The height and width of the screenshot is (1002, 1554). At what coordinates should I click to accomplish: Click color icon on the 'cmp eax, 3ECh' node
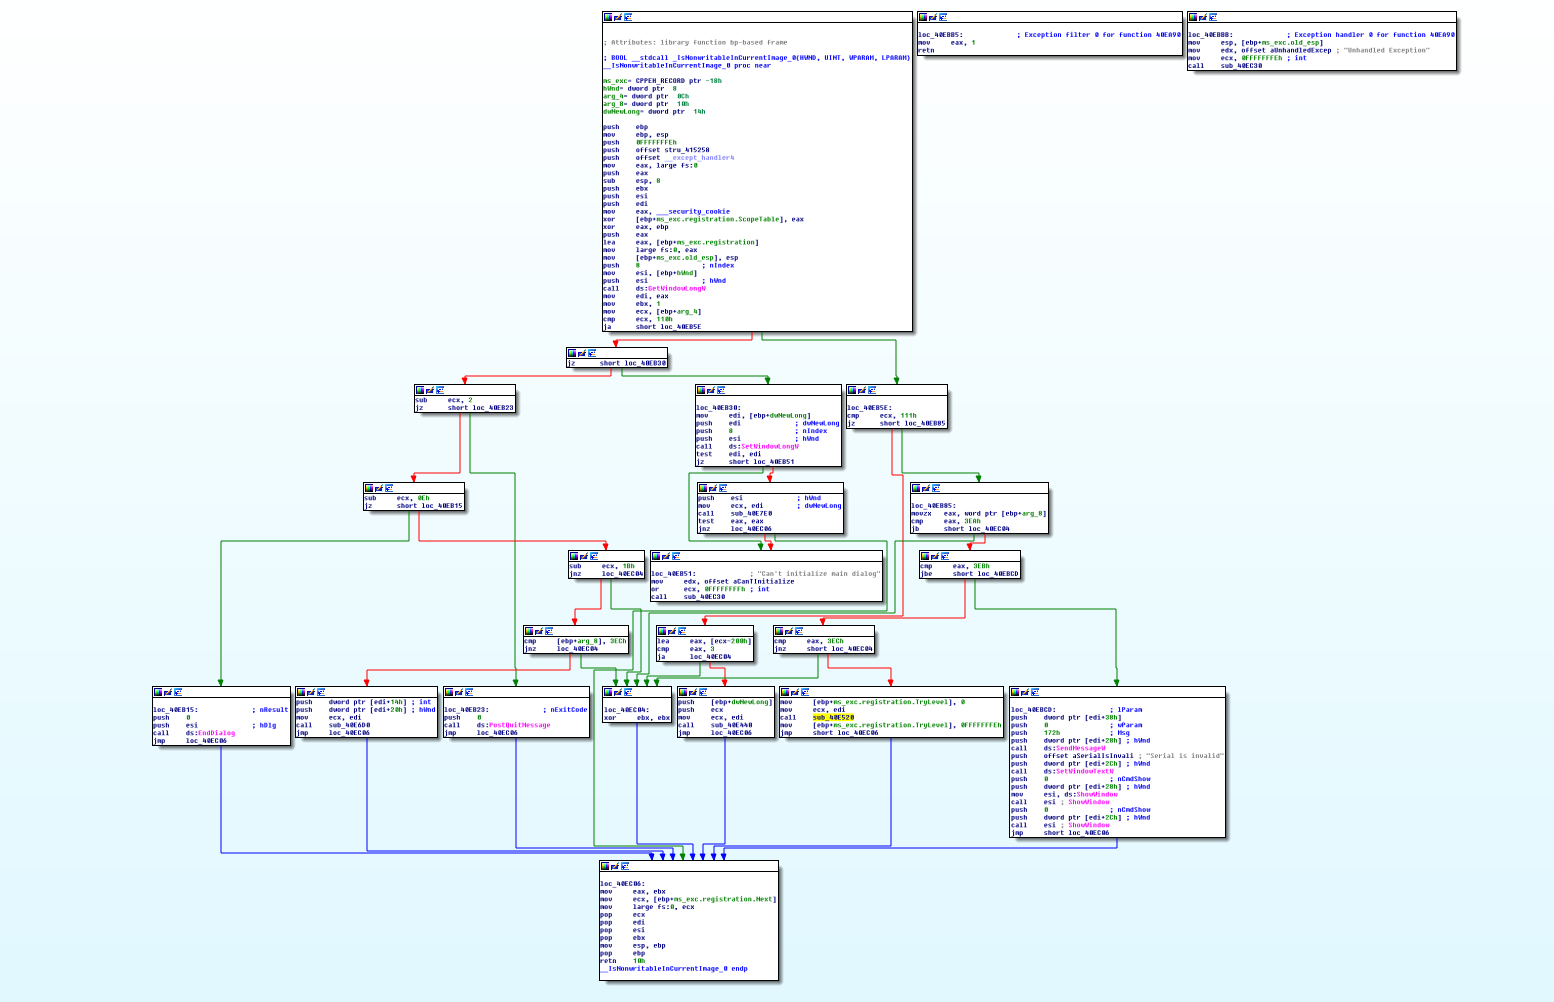pos(779,631)
